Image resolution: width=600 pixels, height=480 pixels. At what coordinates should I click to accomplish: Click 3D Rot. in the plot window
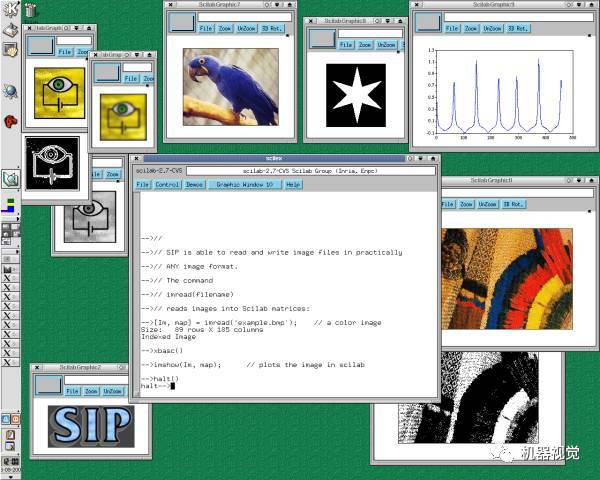pyautogui.click(x=519, y=29)
